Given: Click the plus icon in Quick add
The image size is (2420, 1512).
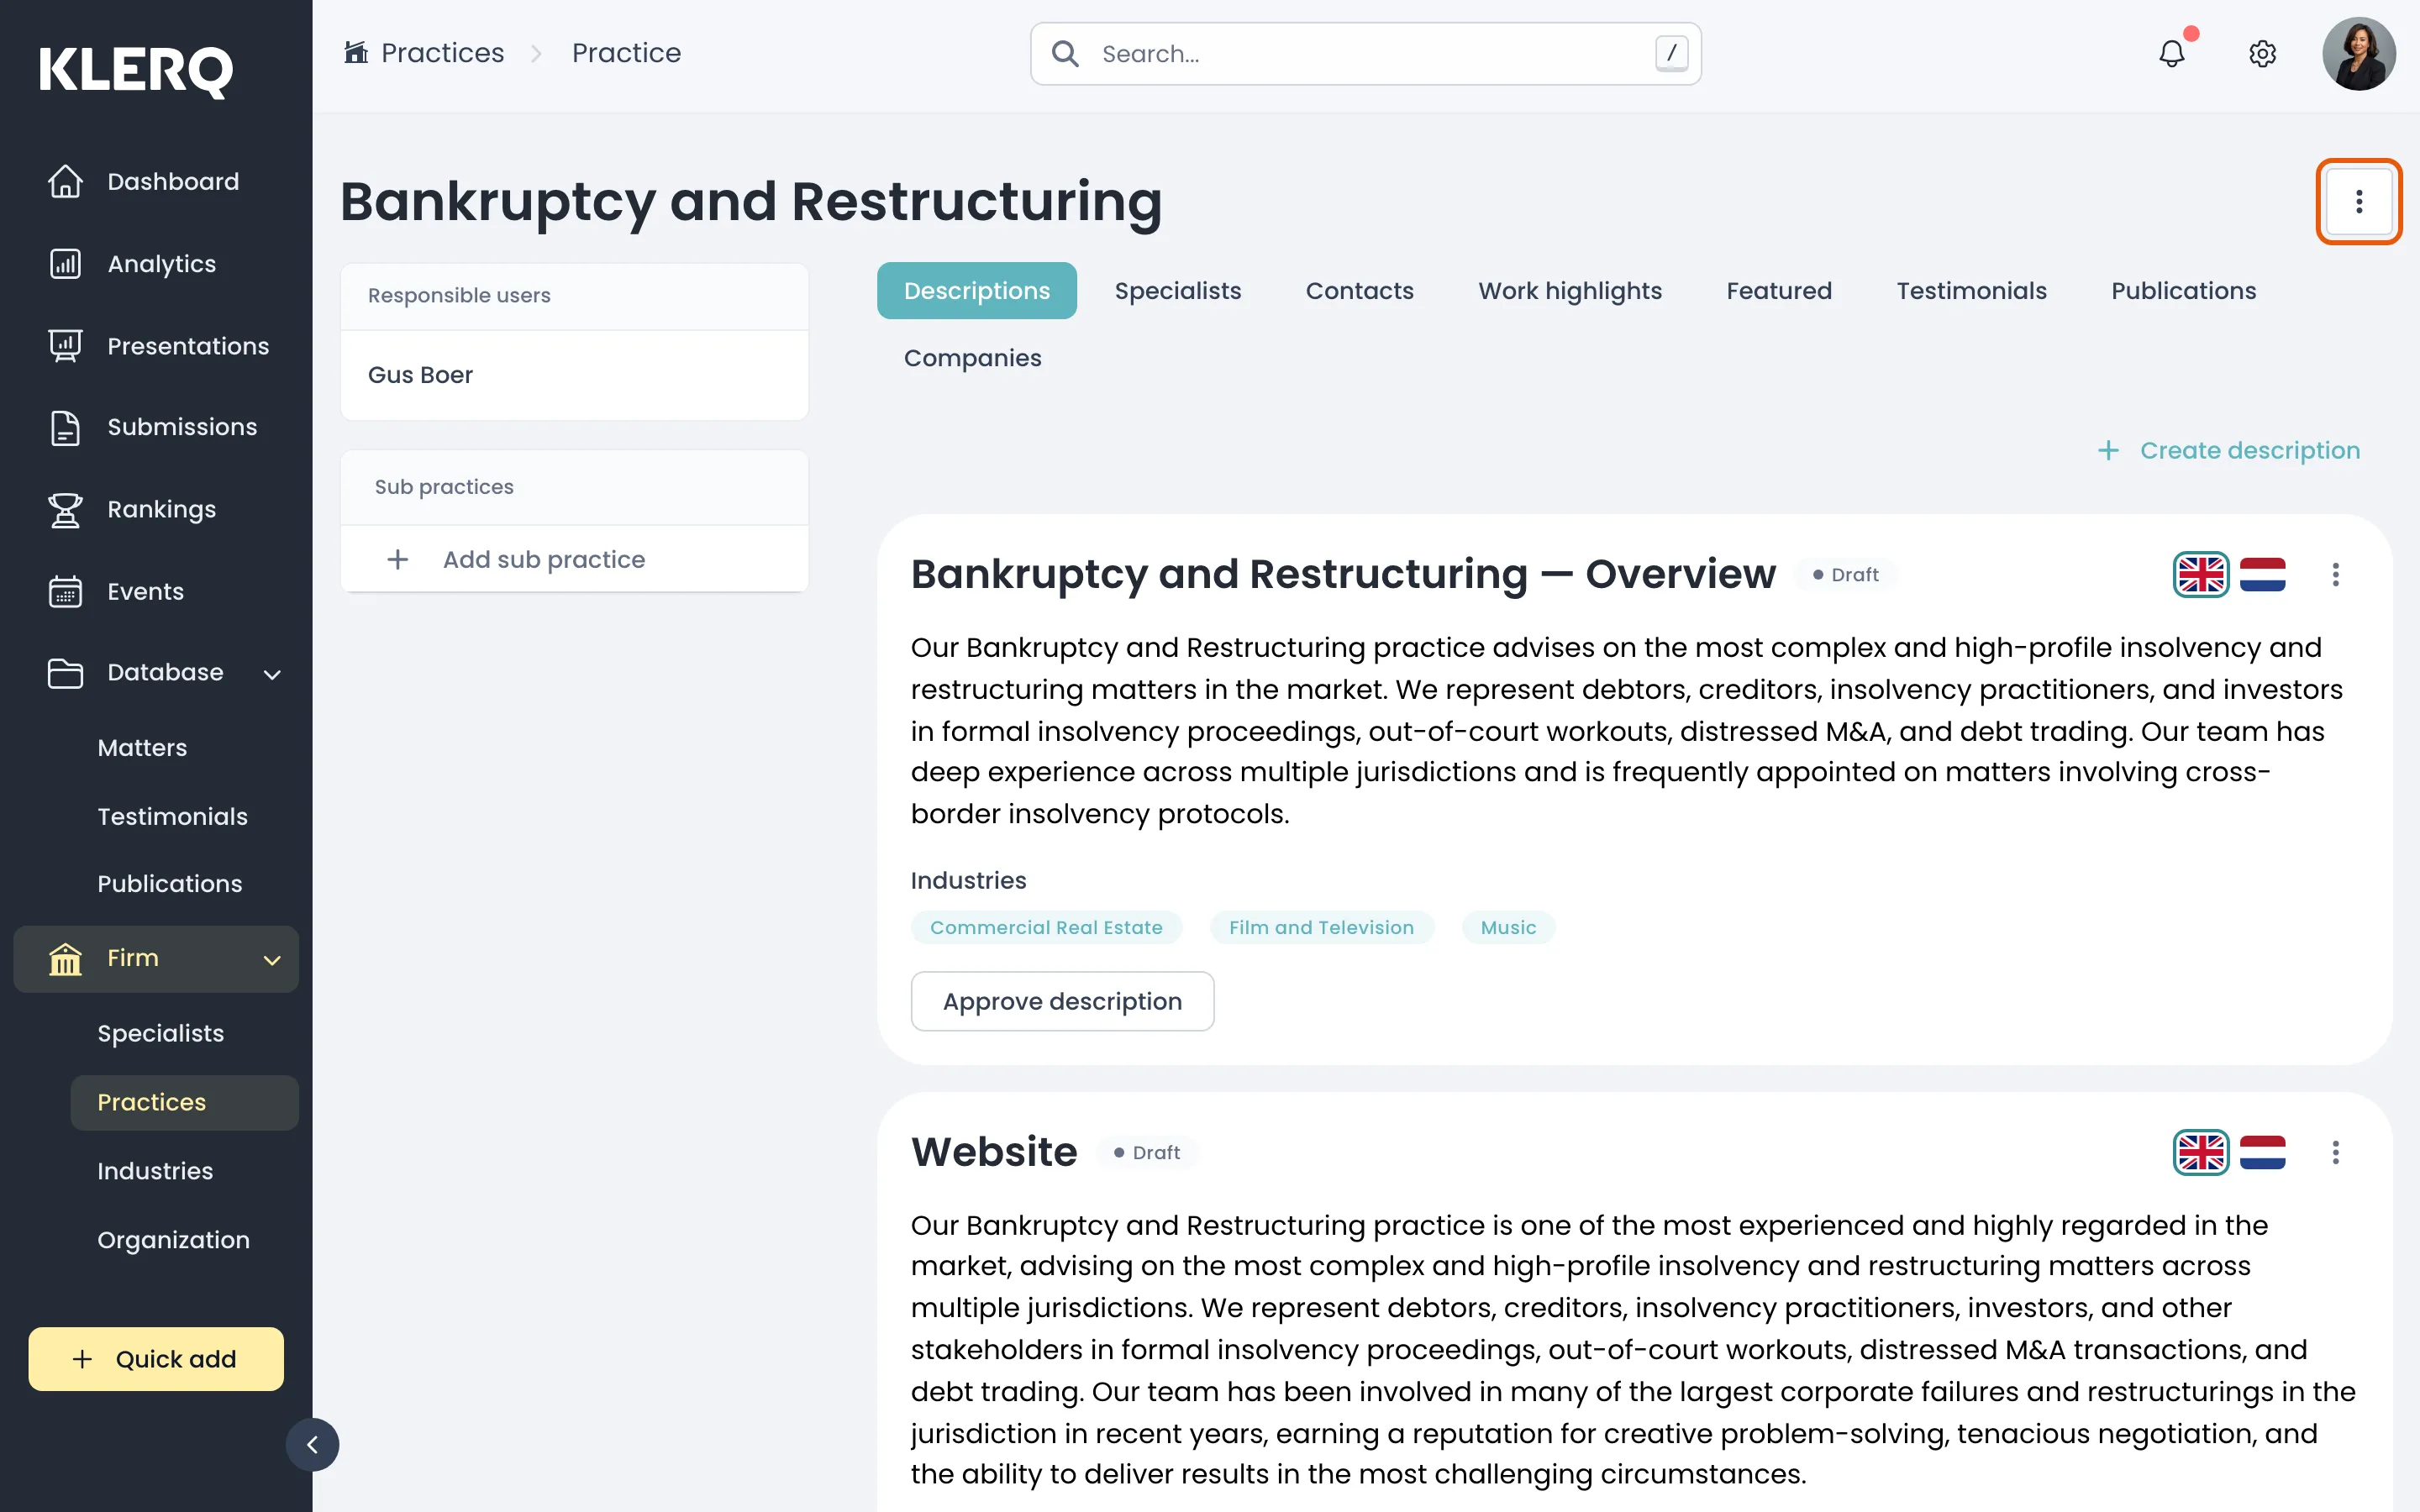Looking at the screenshot, I should (82, 1359).
